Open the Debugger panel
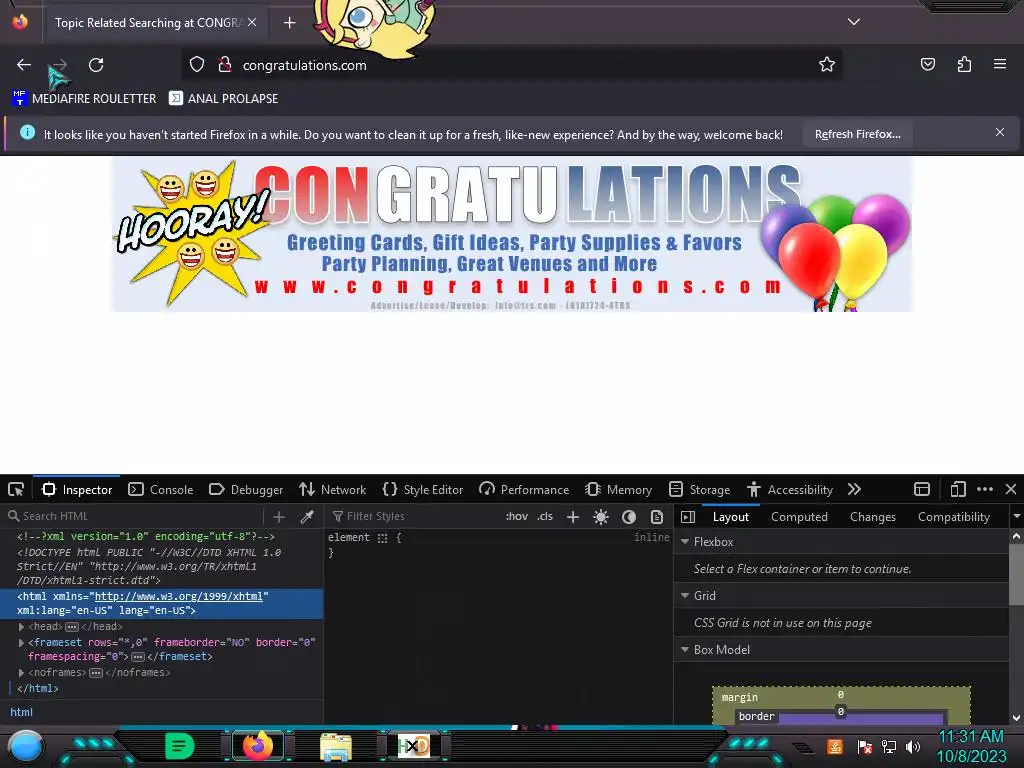The height and width of the screenshot is (768, 1024). click(246, 490)
